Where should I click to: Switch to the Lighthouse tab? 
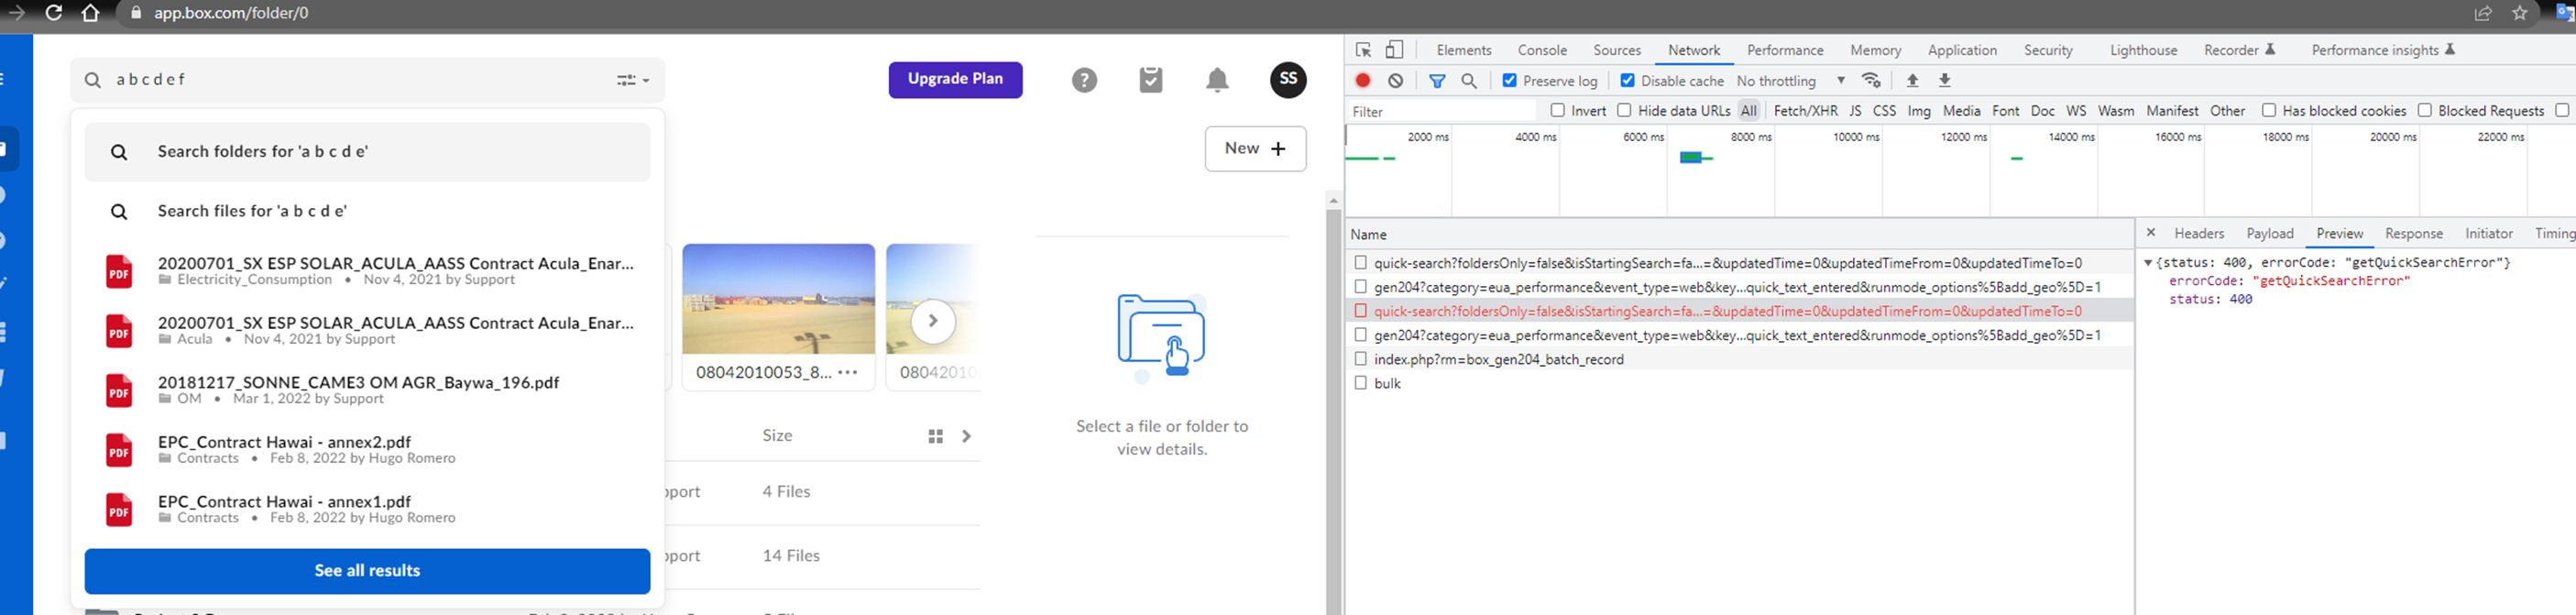2142,50
